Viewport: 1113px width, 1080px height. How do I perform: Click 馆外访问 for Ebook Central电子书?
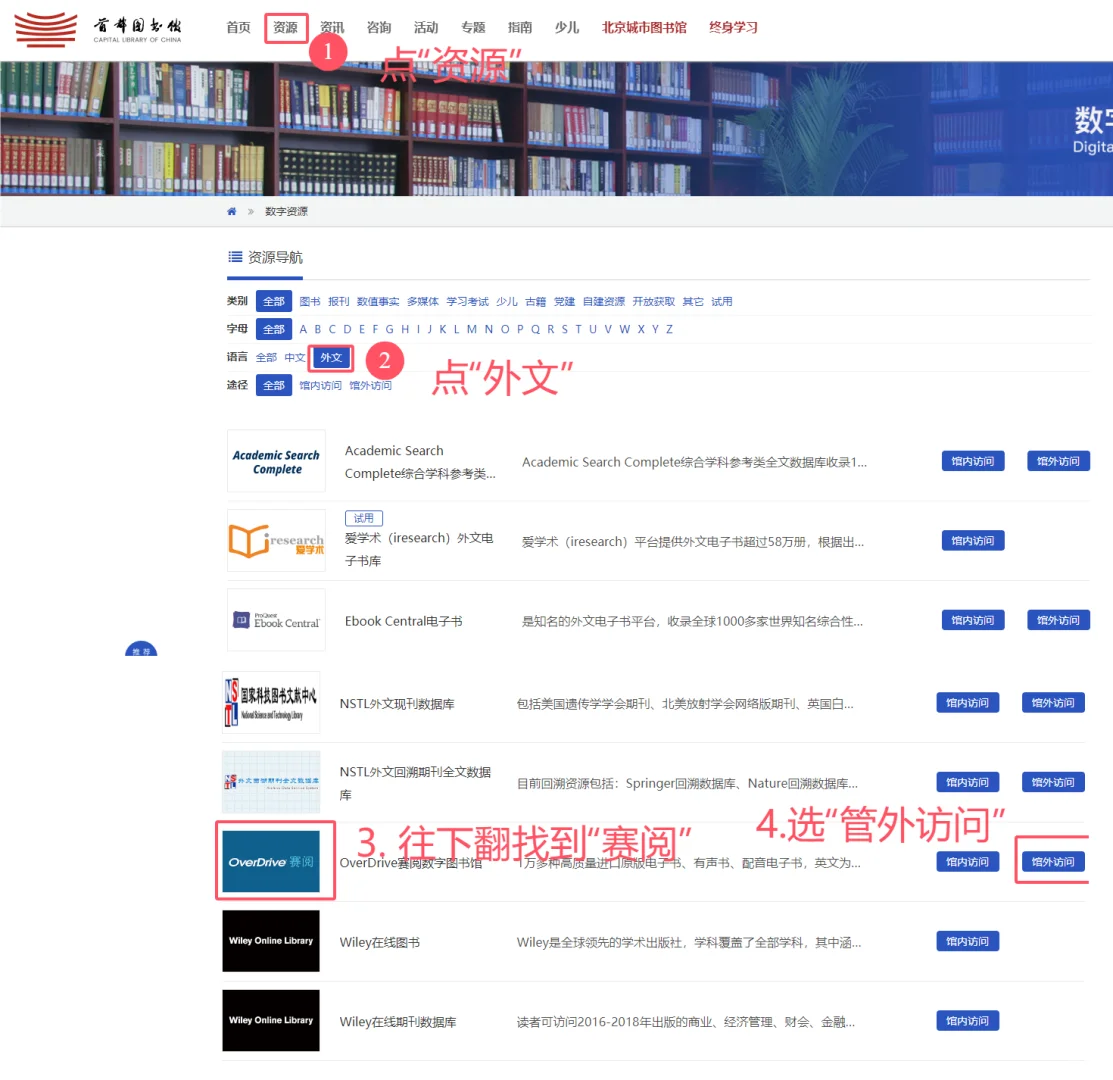pyautogui.click(x=1058, y=620)
